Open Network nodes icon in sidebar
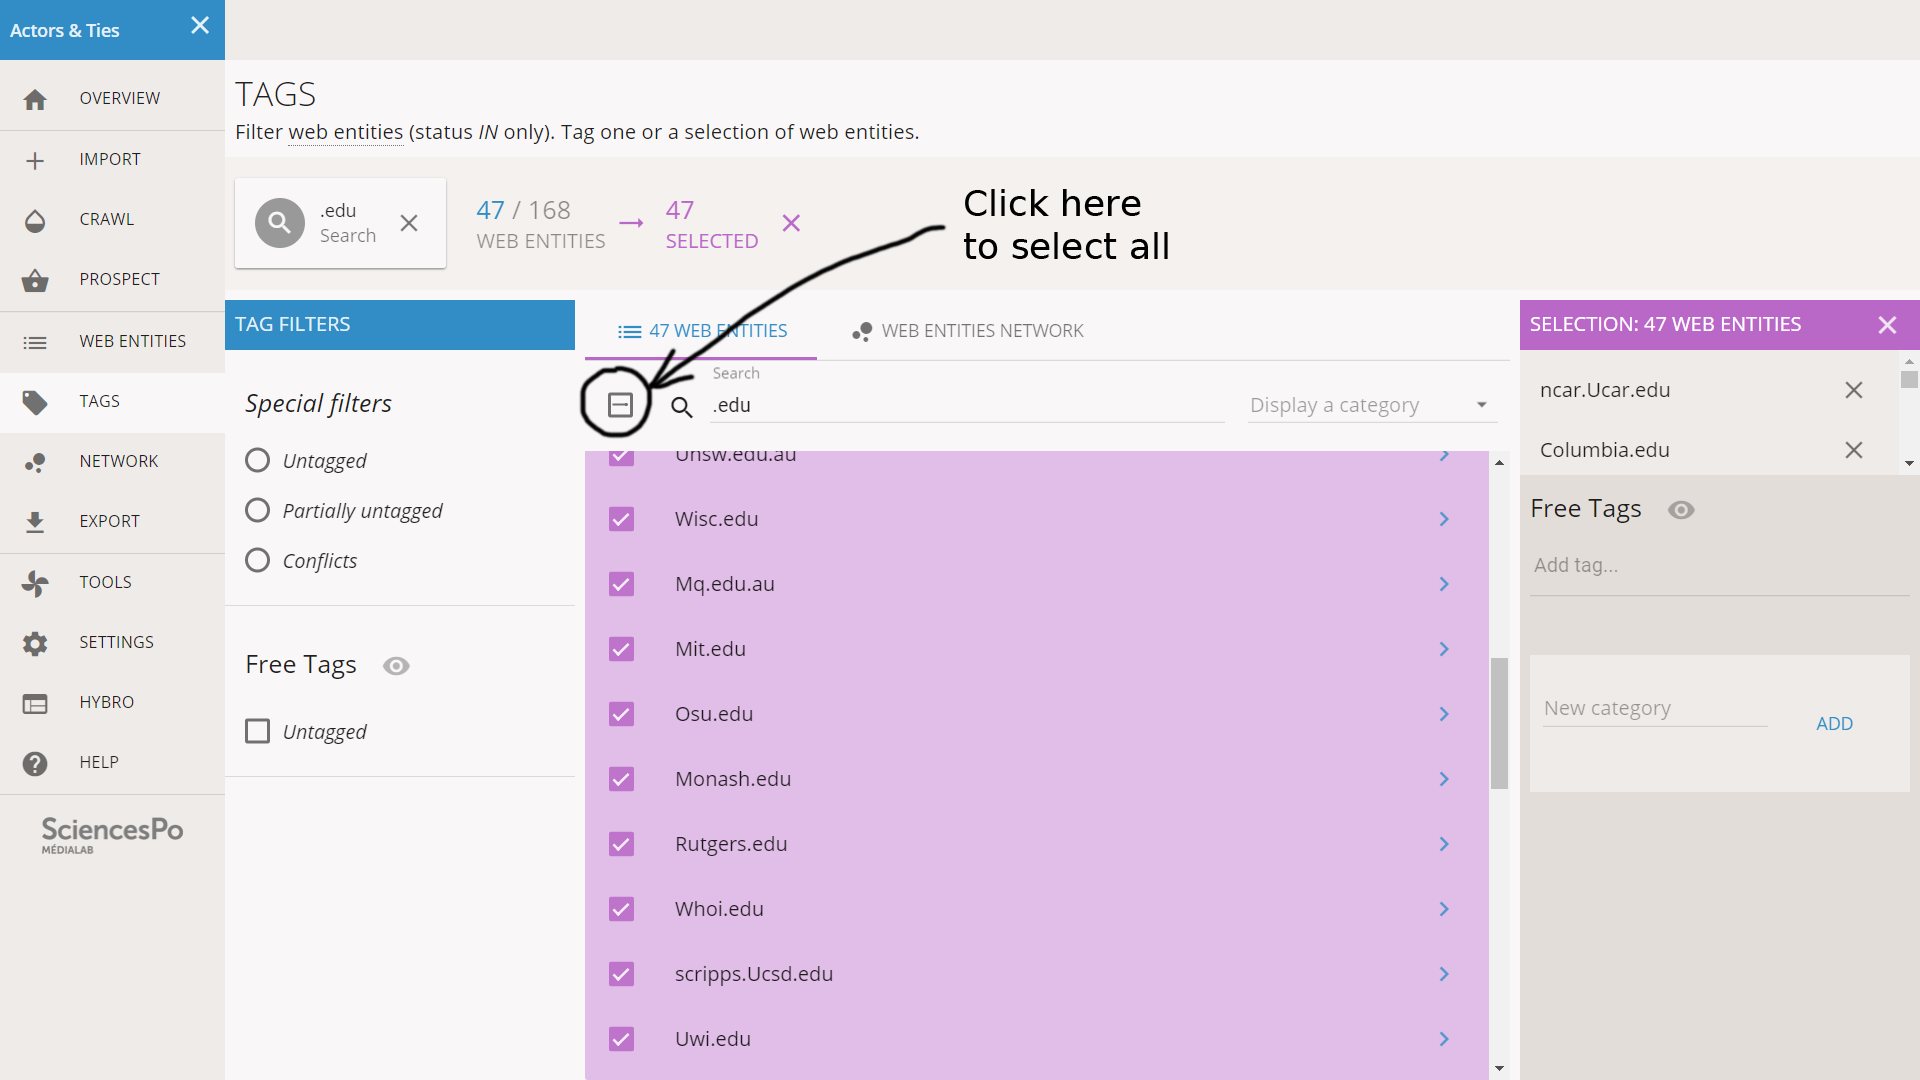 [35, 462]
